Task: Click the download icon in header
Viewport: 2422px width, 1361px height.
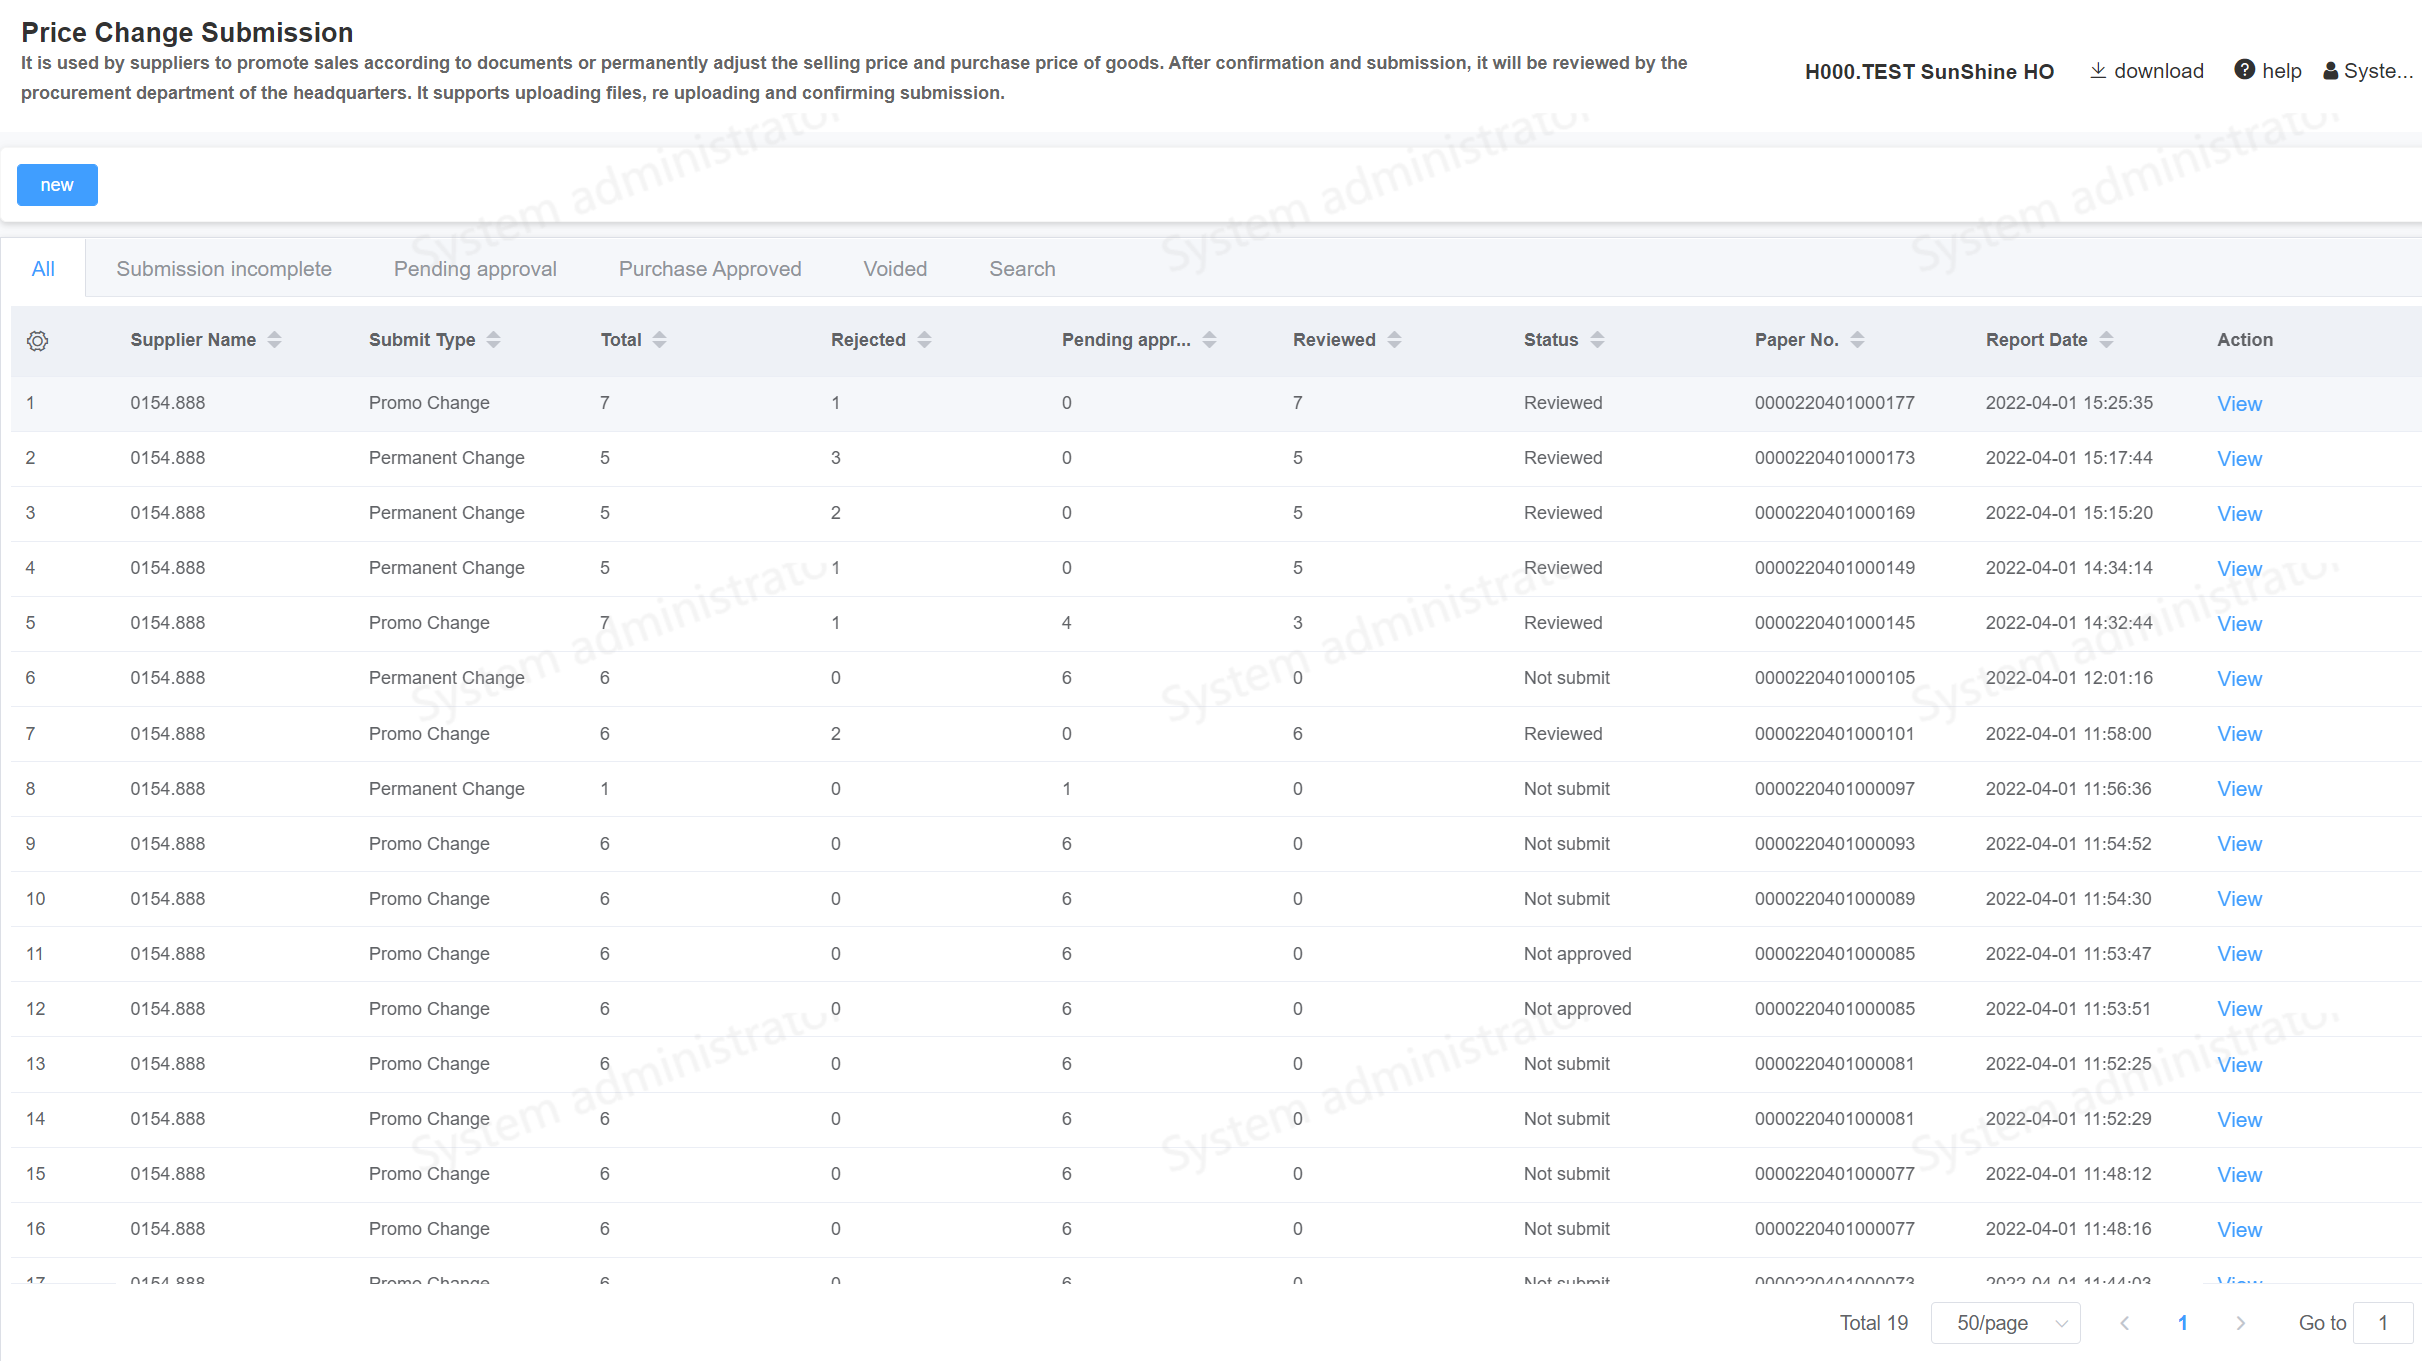Action: click(x=2098, y=70)
